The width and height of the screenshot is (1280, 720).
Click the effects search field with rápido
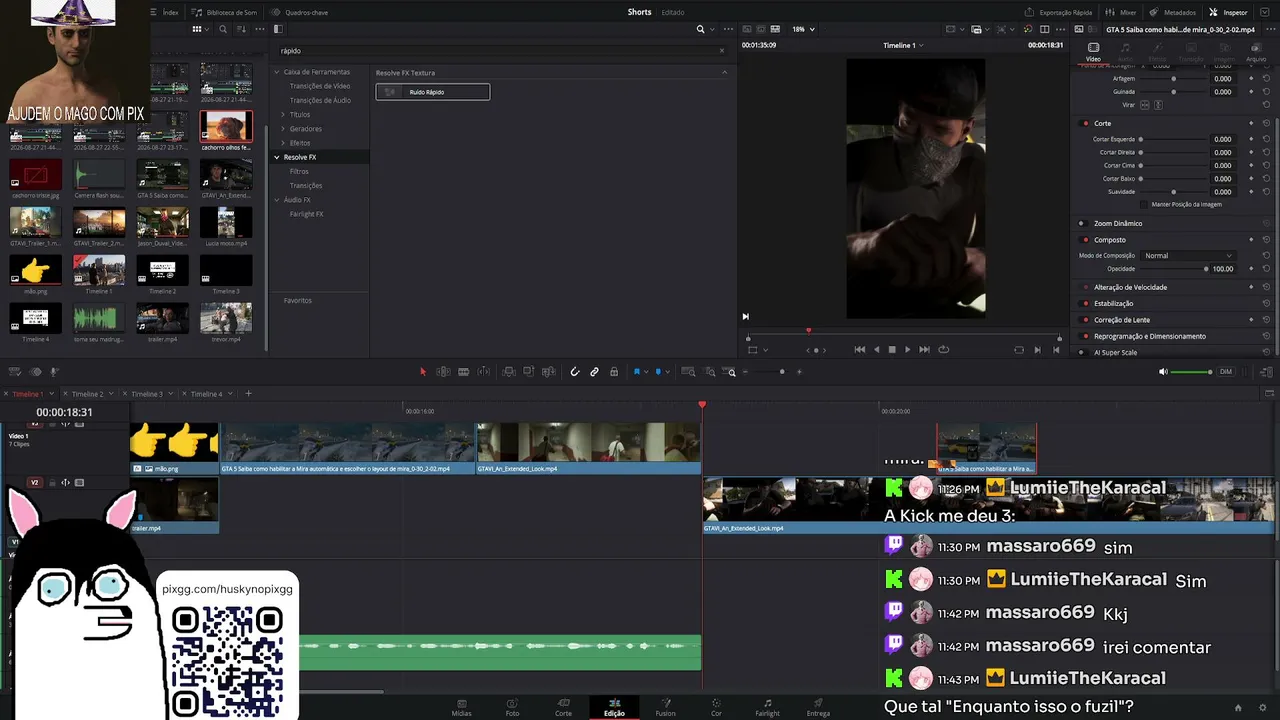coord(495,51)
